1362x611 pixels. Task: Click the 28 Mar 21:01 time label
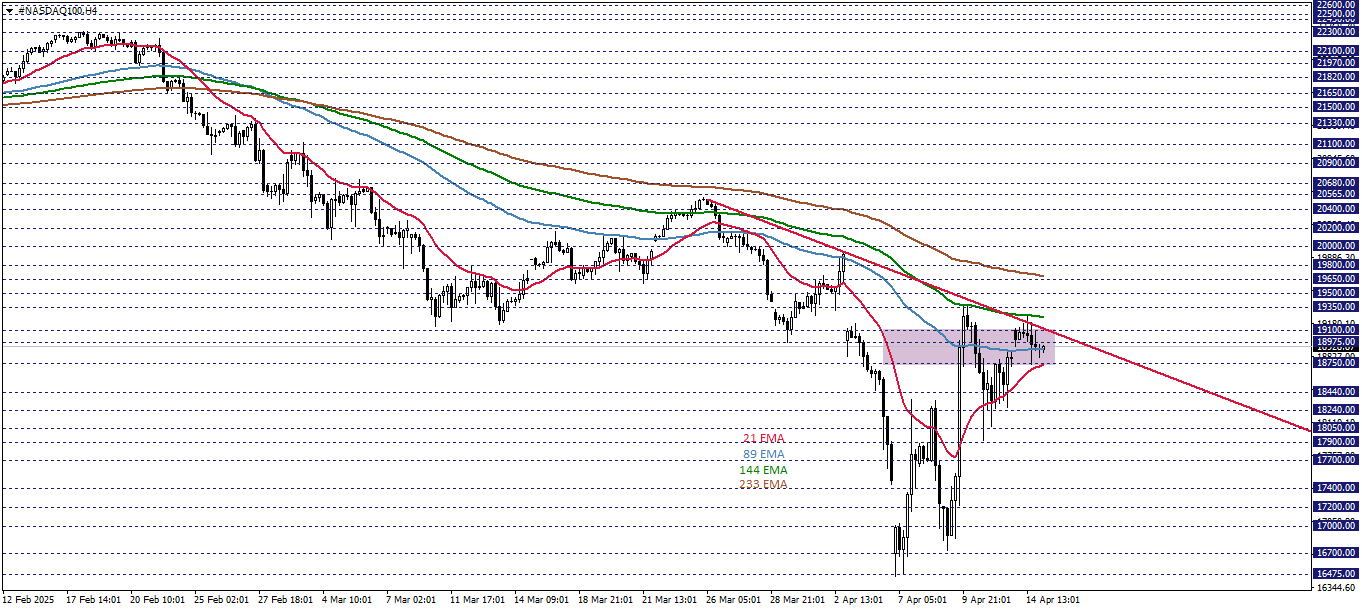pos(796,600)
